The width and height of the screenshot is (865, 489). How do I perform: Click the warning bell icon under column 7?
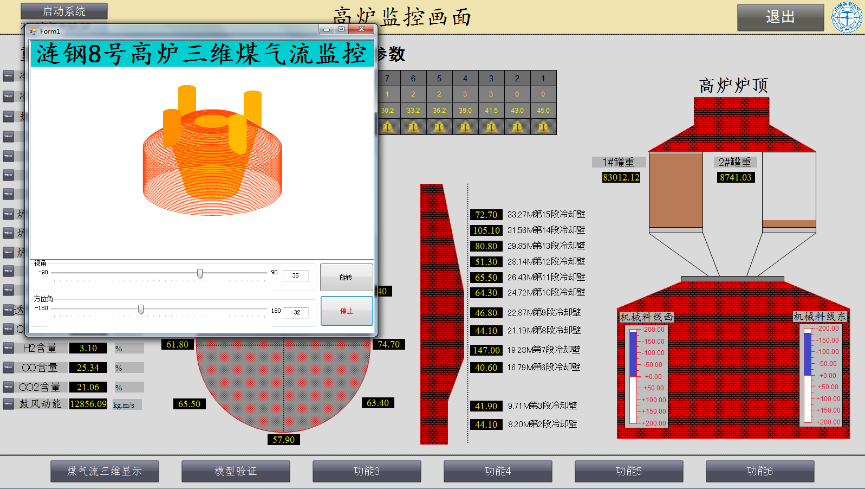coord(387,127)
